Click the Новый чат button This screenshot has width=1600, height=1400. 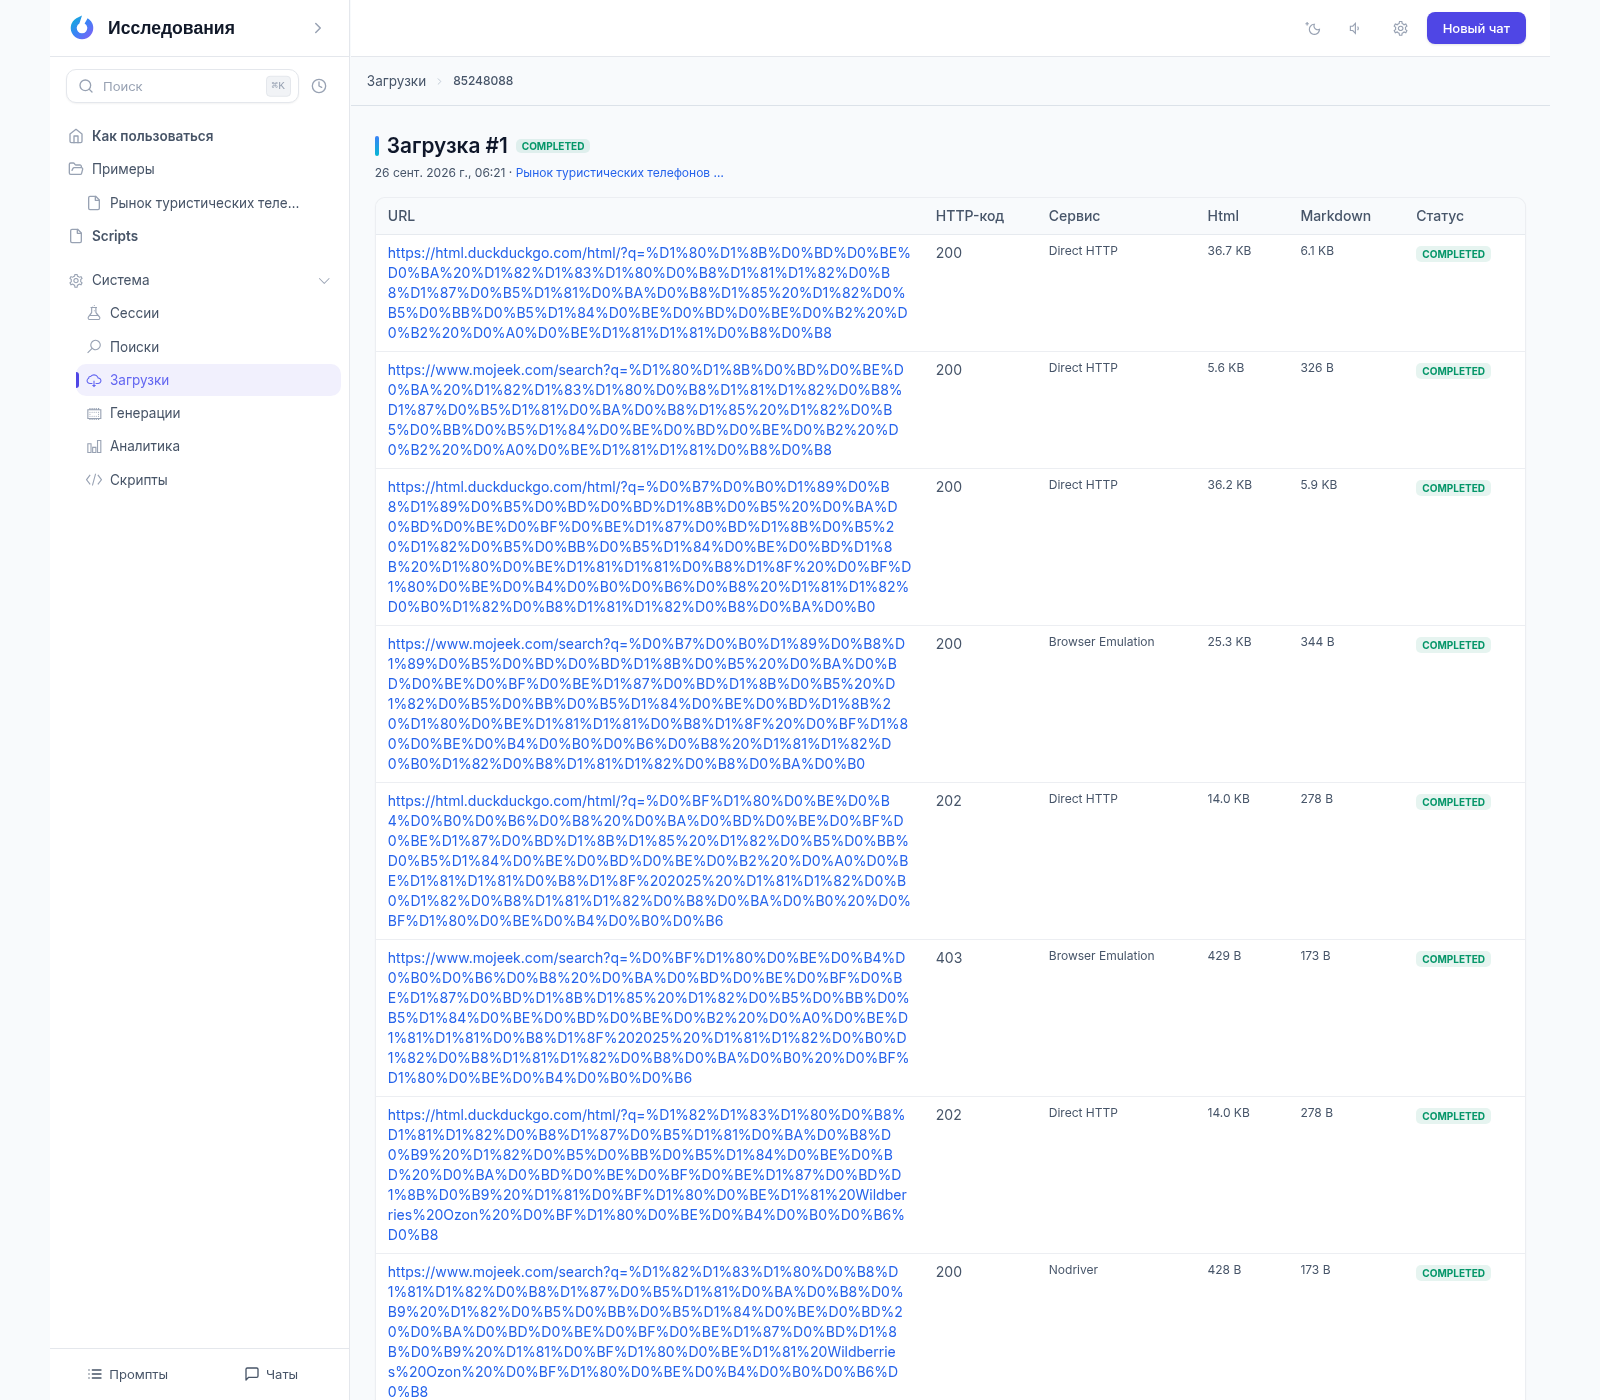pyautogui.click(x=1476, y=28)
